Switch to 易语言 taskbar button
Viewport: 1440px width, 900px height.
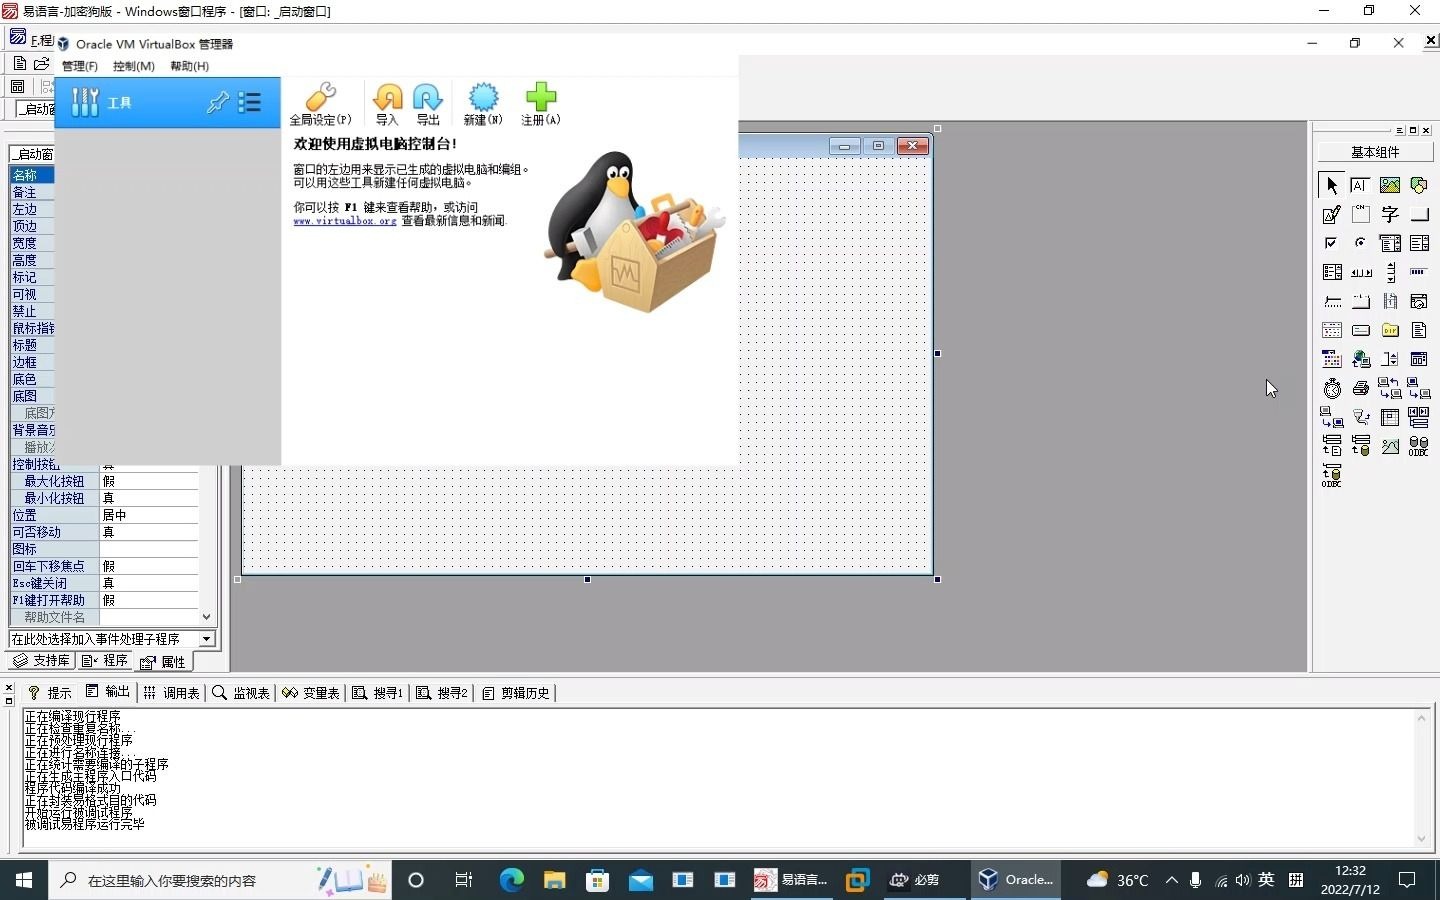coord(792,880)
